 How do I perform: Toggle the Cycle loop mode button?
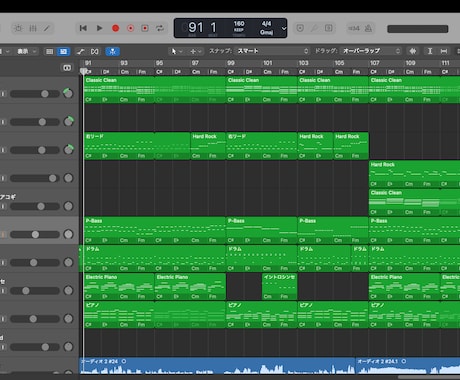tap(160, 28)
